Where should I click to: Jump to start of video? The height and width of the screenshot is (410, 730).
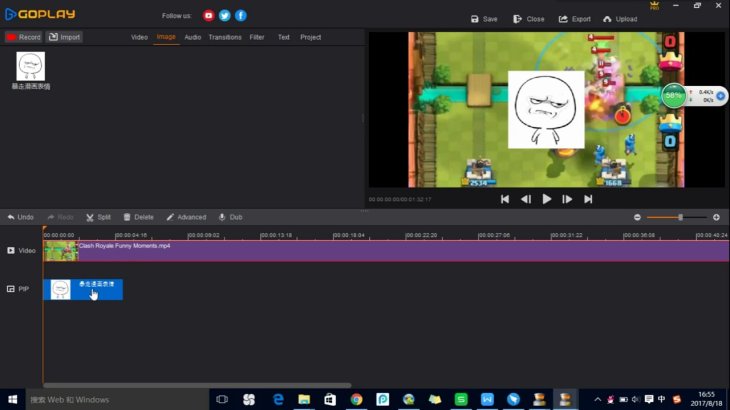(x=505, y=199)
